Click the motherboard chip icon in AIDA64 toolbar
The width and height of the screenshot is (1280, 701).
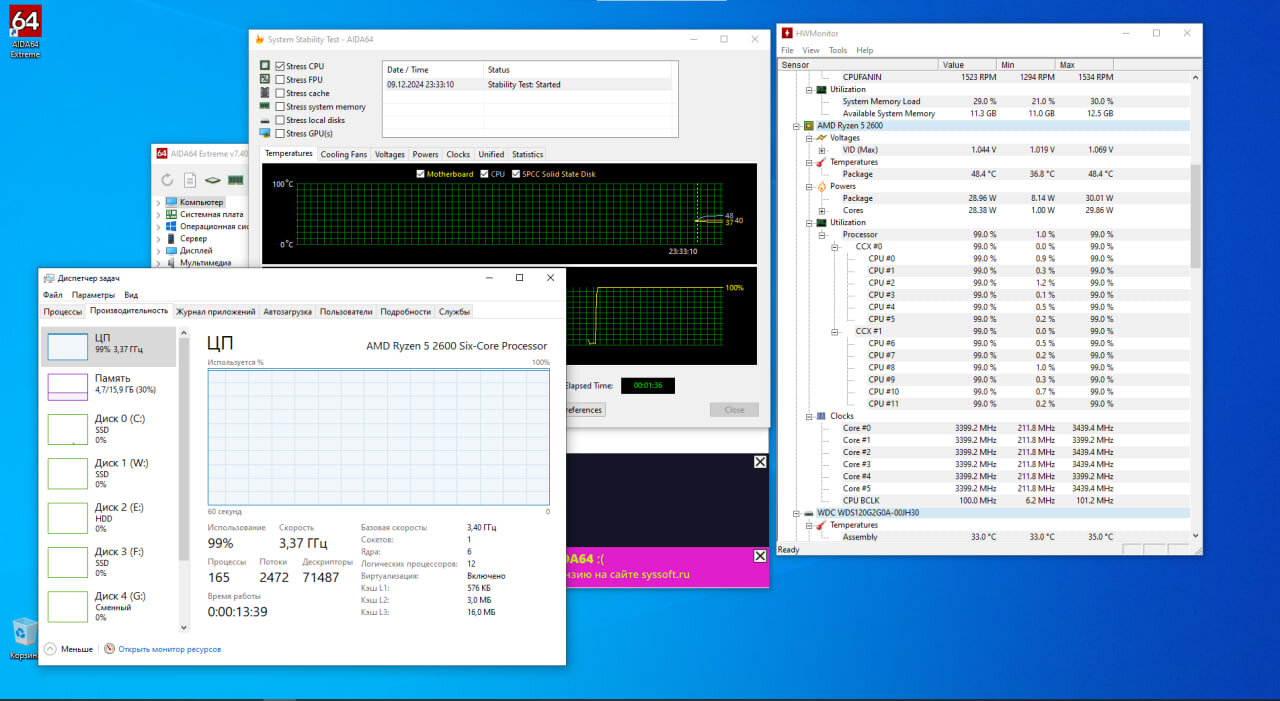(213, 180)
